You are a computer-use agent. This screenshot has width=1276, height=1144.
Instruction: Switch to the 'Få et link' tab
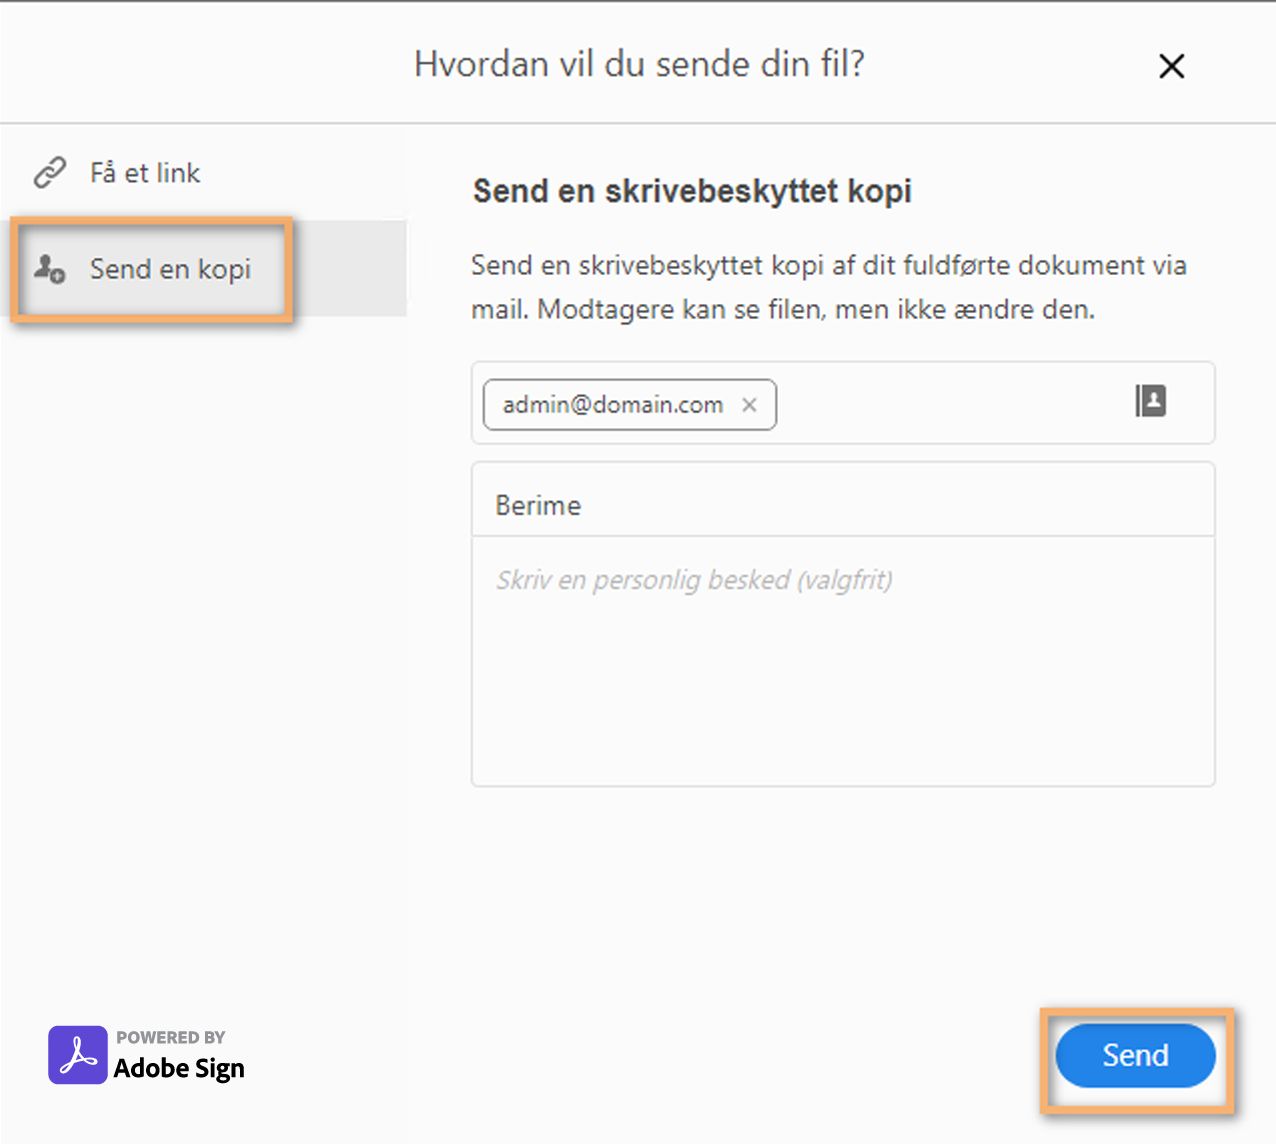[x=143, y=172]
